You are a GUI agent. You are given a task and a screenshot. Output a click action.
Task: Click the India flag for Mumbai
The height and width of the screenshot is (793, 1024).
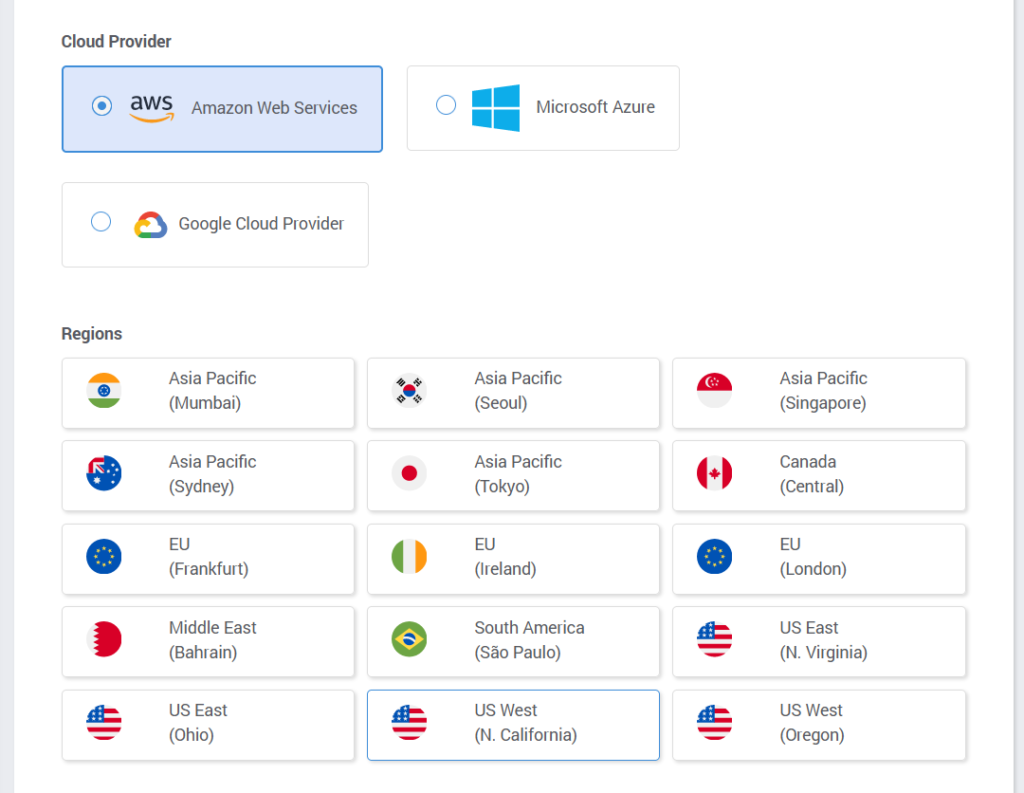tap(104, 391)
